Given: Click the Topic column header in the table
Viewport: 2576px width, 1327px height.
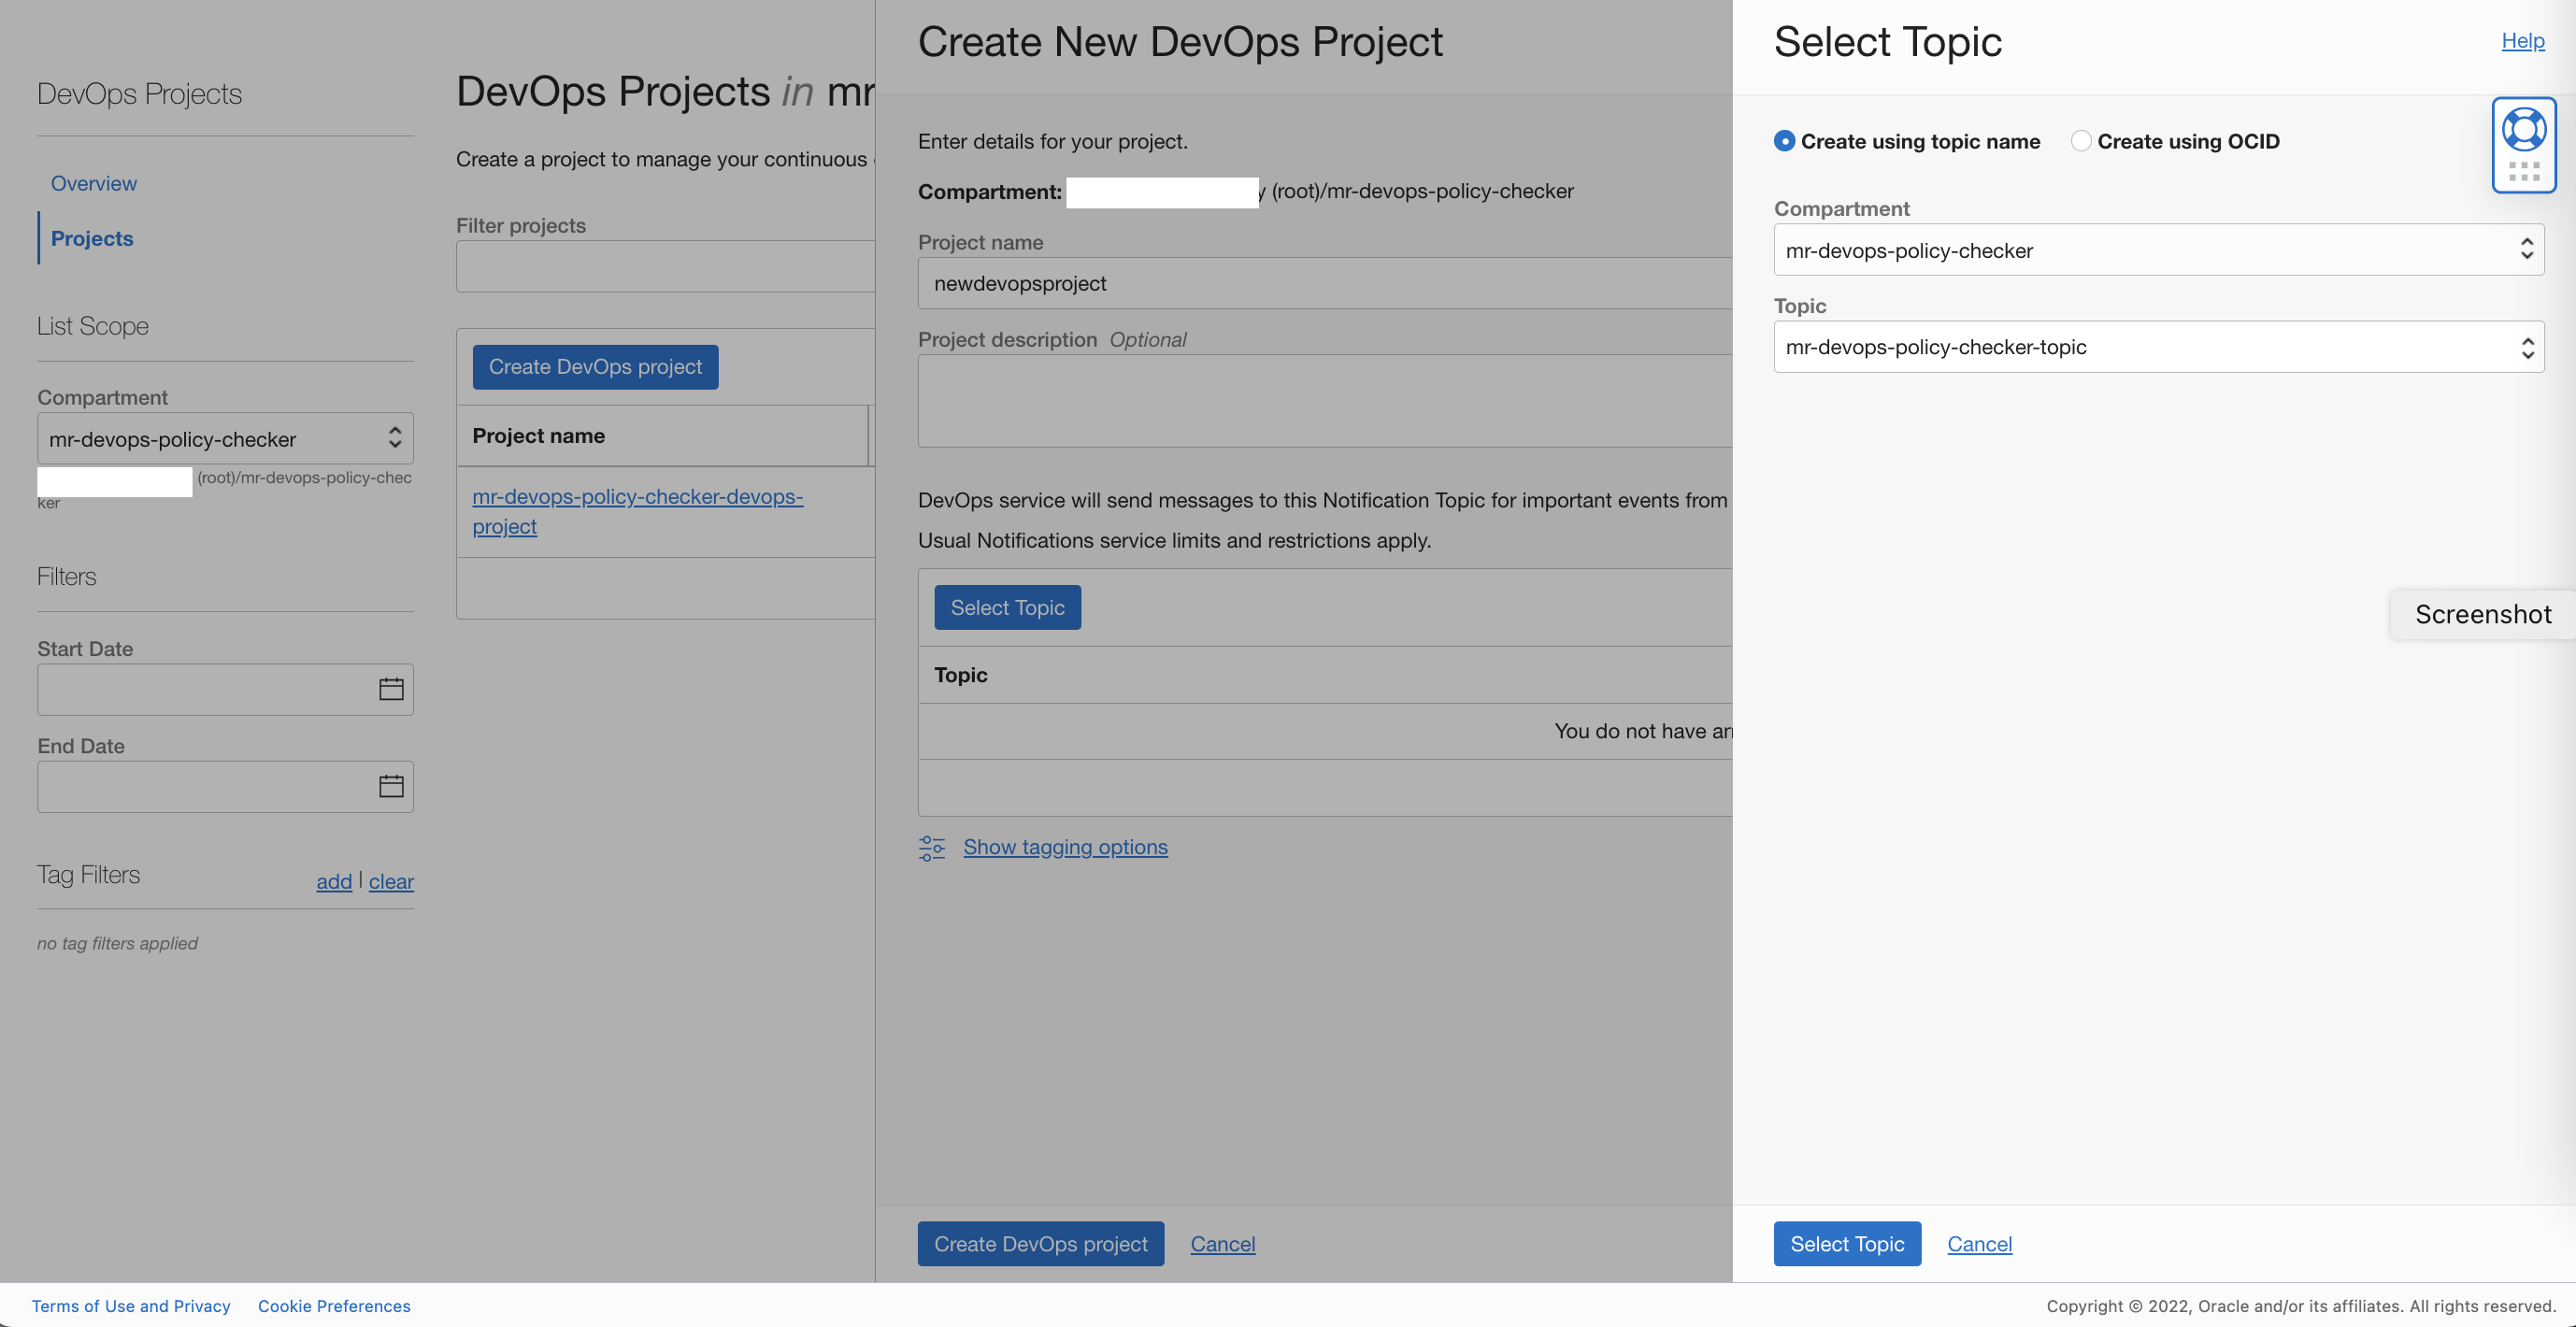Looking at the screenshot, I should tap(960, 675).
